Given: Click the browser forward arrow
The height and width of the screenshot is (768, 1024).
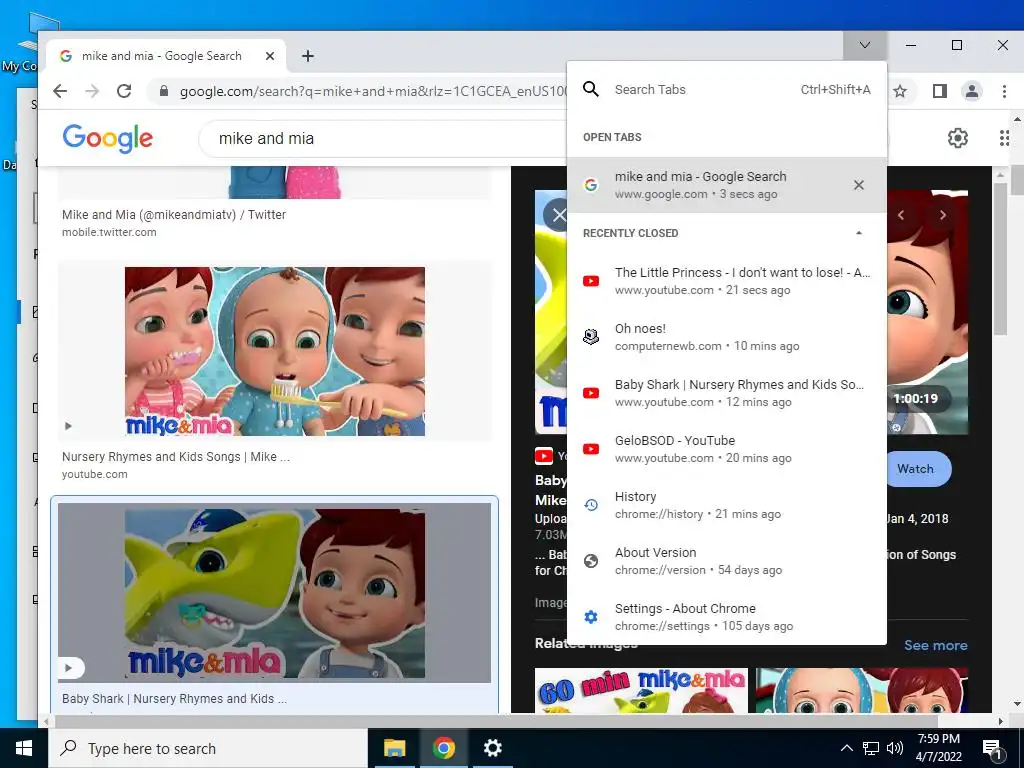Looking at the screenshot, I should pyautogui.click(x=92, y=91).
